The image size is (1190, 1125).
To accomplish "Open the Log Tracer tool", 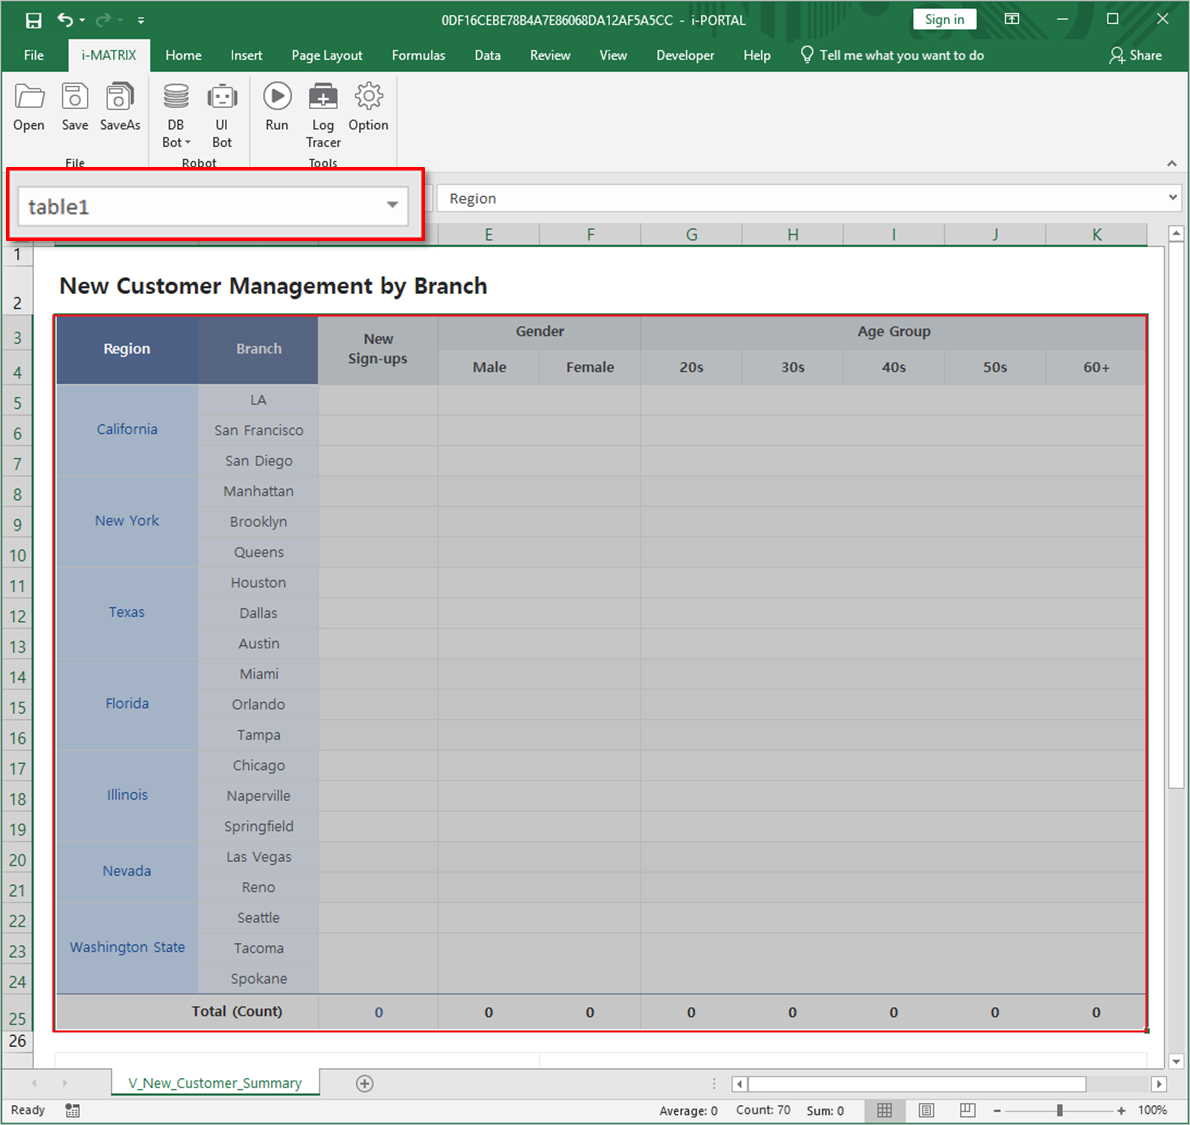I will [323, 97].
